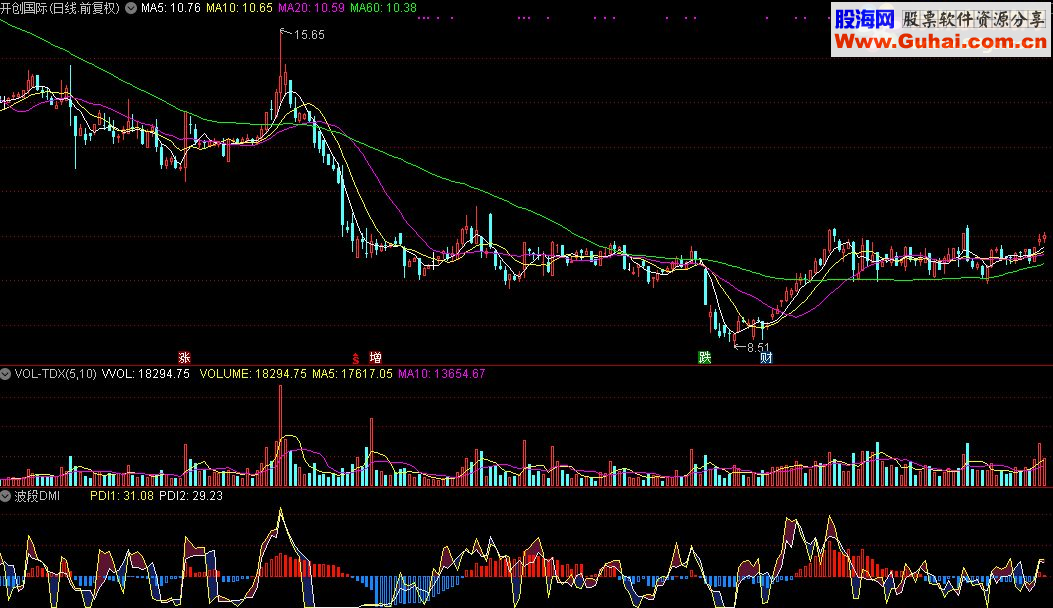This screenshot has width=1053, height=608.
Task: Select the PDI2: 29.23 value
Action: pos(191,496)
